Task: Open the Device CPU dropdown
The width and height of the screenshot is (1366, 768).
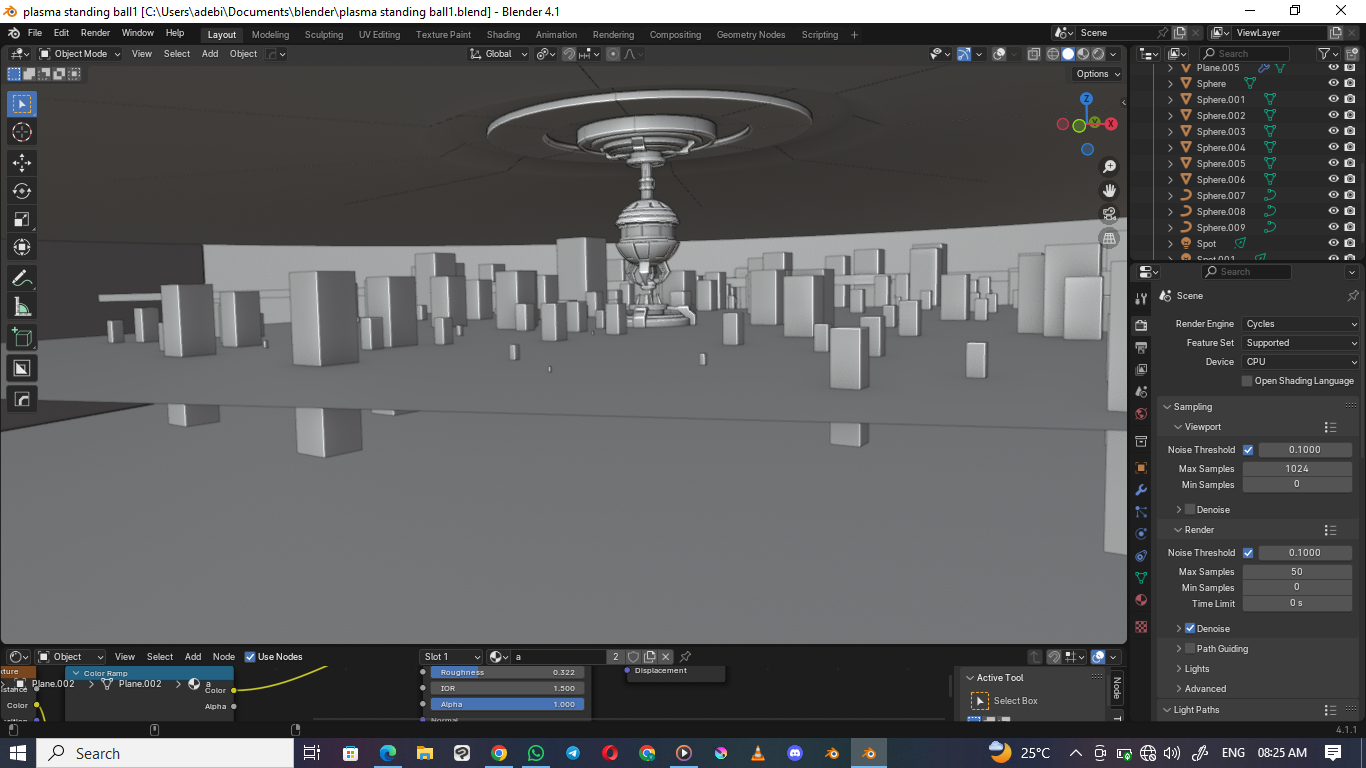Action: pyautogui.click(x=1301, y=362)
